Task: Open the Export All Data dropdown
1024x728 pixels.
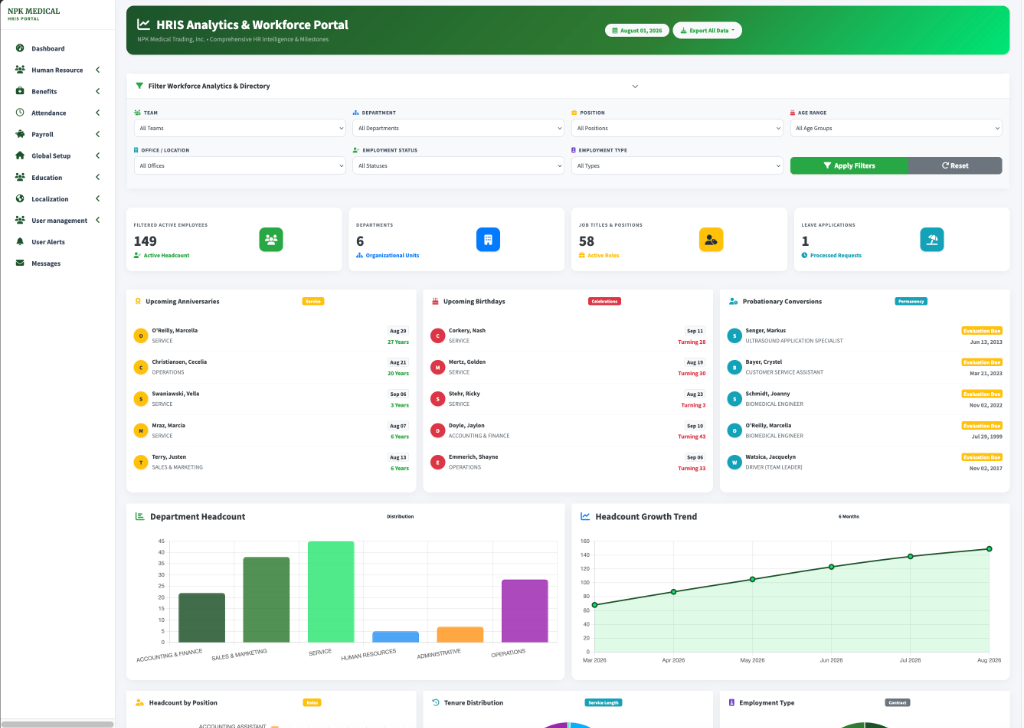Action: [x=707, y=30]
